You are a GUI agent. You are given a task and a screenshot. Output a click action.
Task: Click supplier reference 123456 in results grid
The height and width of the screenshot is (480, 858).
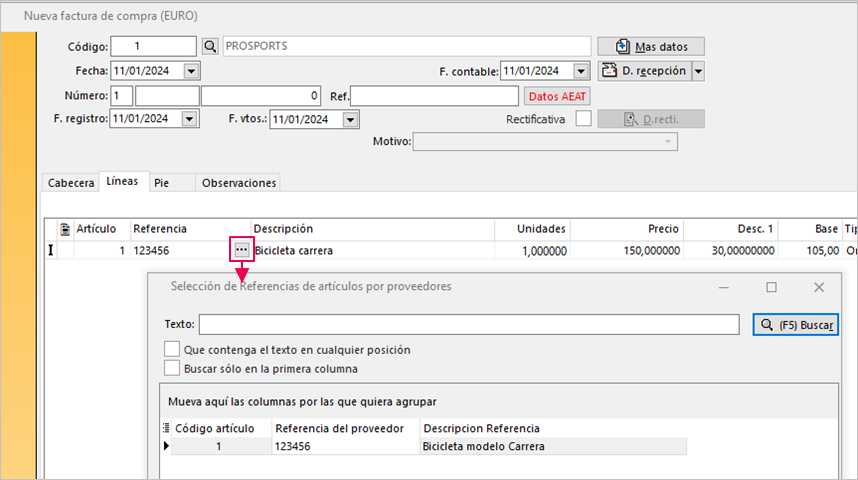tap(345, 447)
